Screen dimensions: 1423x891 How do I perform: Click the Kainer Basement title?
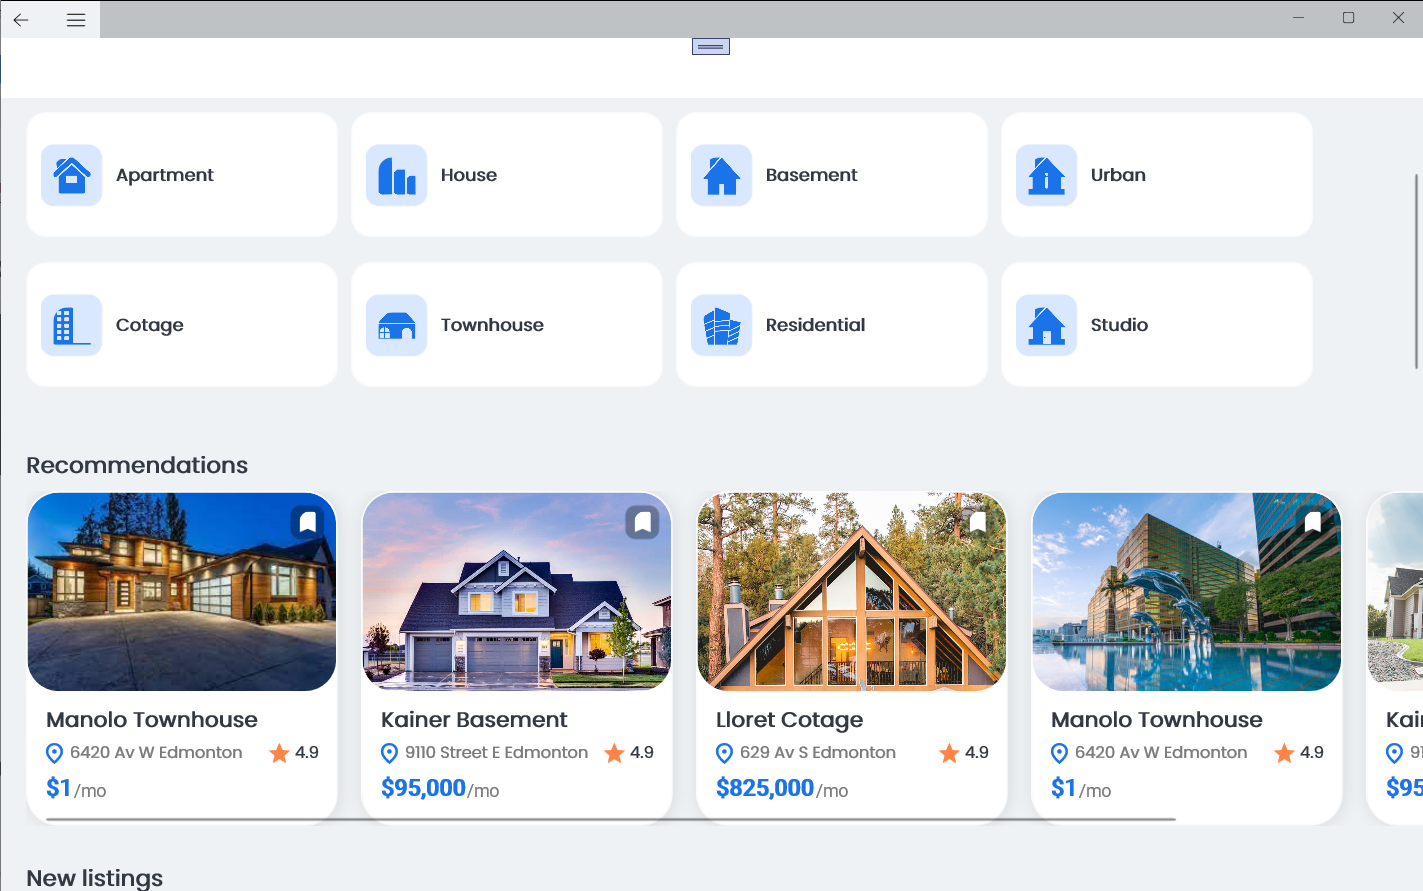tap(474, 720)
